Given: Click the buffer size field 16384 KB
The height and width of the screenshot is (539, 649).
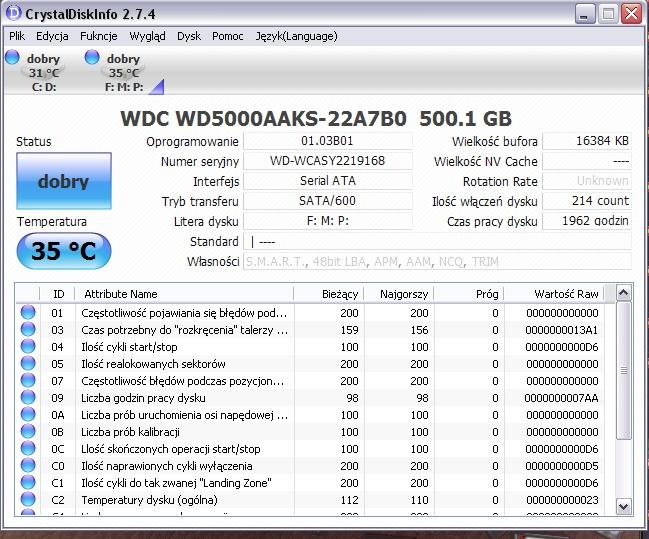Looking at the screenshot, I should click(587, 141).
